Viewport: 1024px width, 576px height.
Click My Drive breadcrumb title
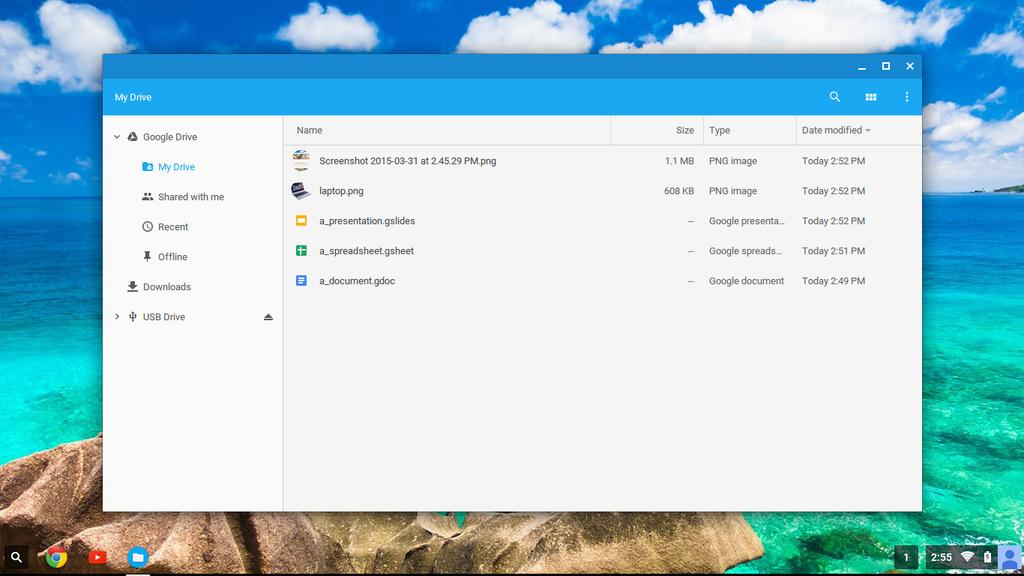click(x=133, y=97)
